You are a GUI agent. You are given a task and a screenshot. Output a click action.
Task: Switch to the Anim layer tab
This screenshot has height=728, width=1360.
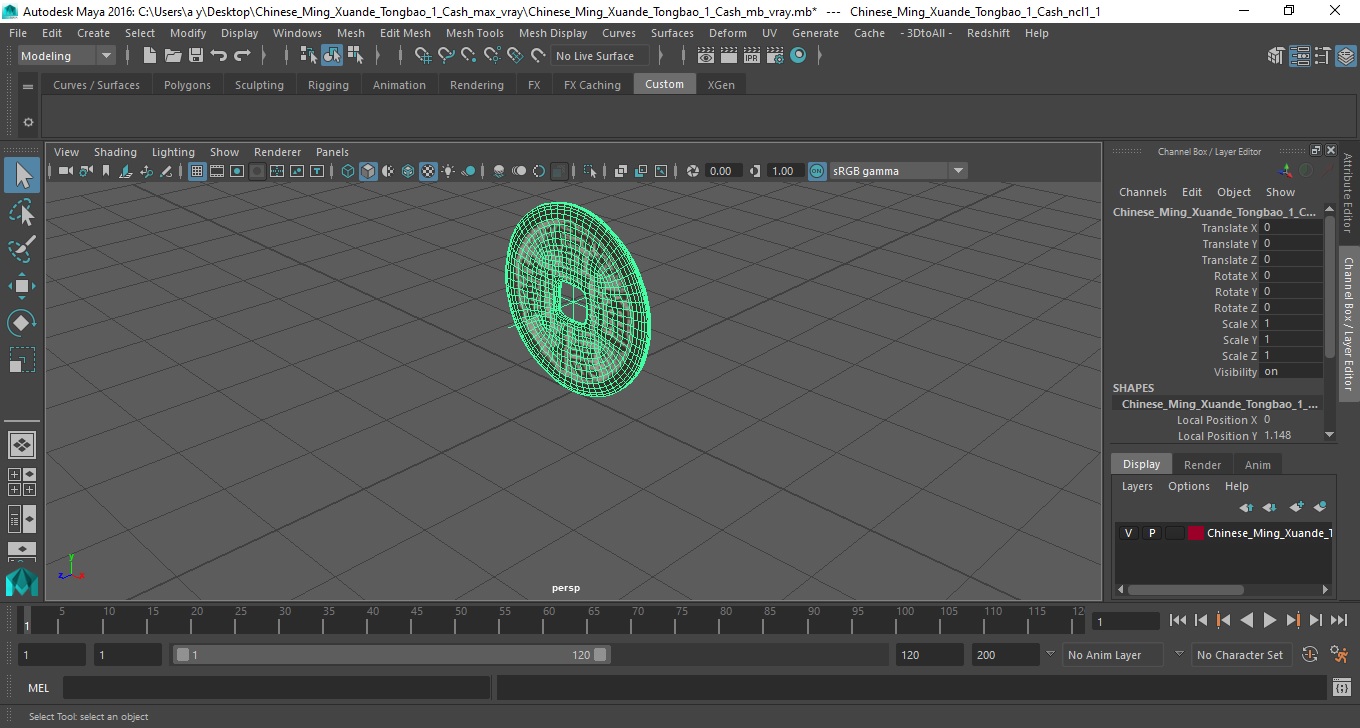(1257, 465)
